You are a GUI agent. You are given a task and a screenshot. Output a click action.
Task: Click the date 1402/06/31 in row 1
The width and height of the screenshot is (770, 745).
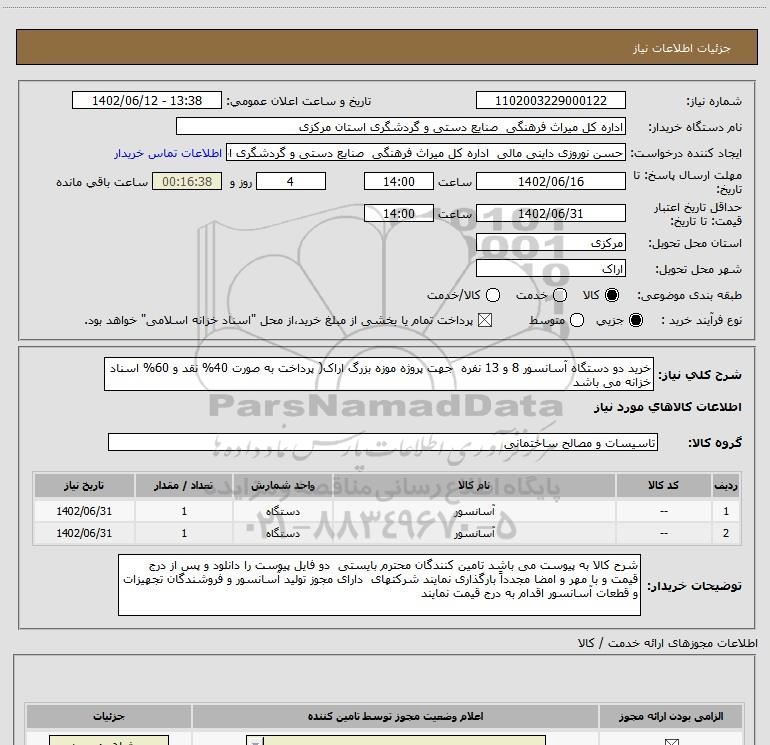click(x=84, y=511)
